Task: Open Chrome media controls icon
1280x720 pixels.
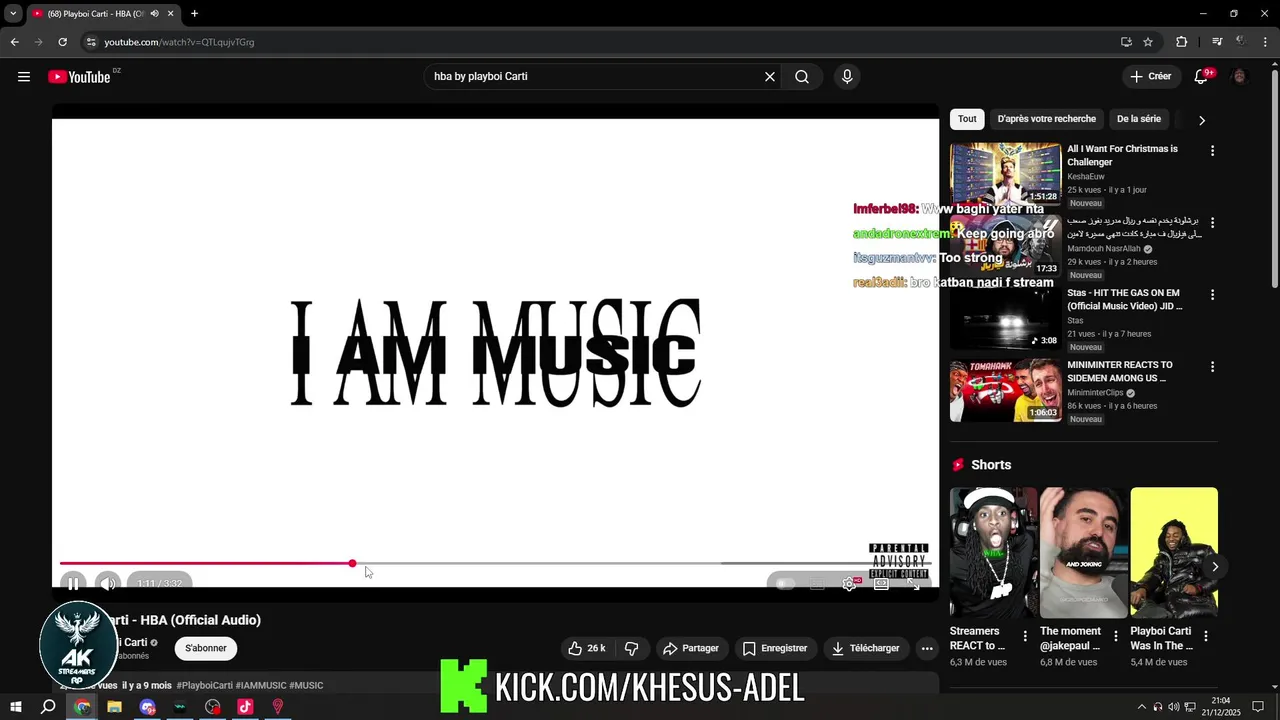Action: point(1217,42)
